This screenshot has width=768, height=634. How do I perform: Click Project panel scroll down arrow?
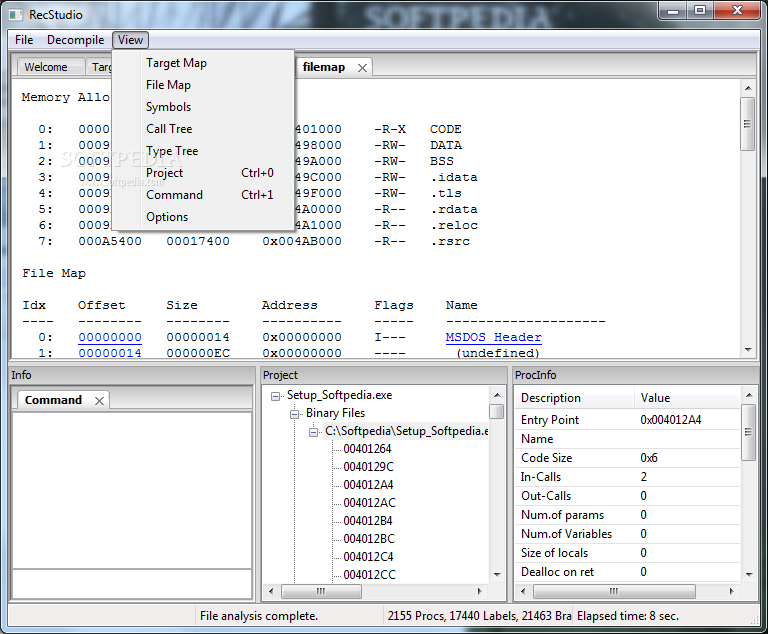(497, 575)
